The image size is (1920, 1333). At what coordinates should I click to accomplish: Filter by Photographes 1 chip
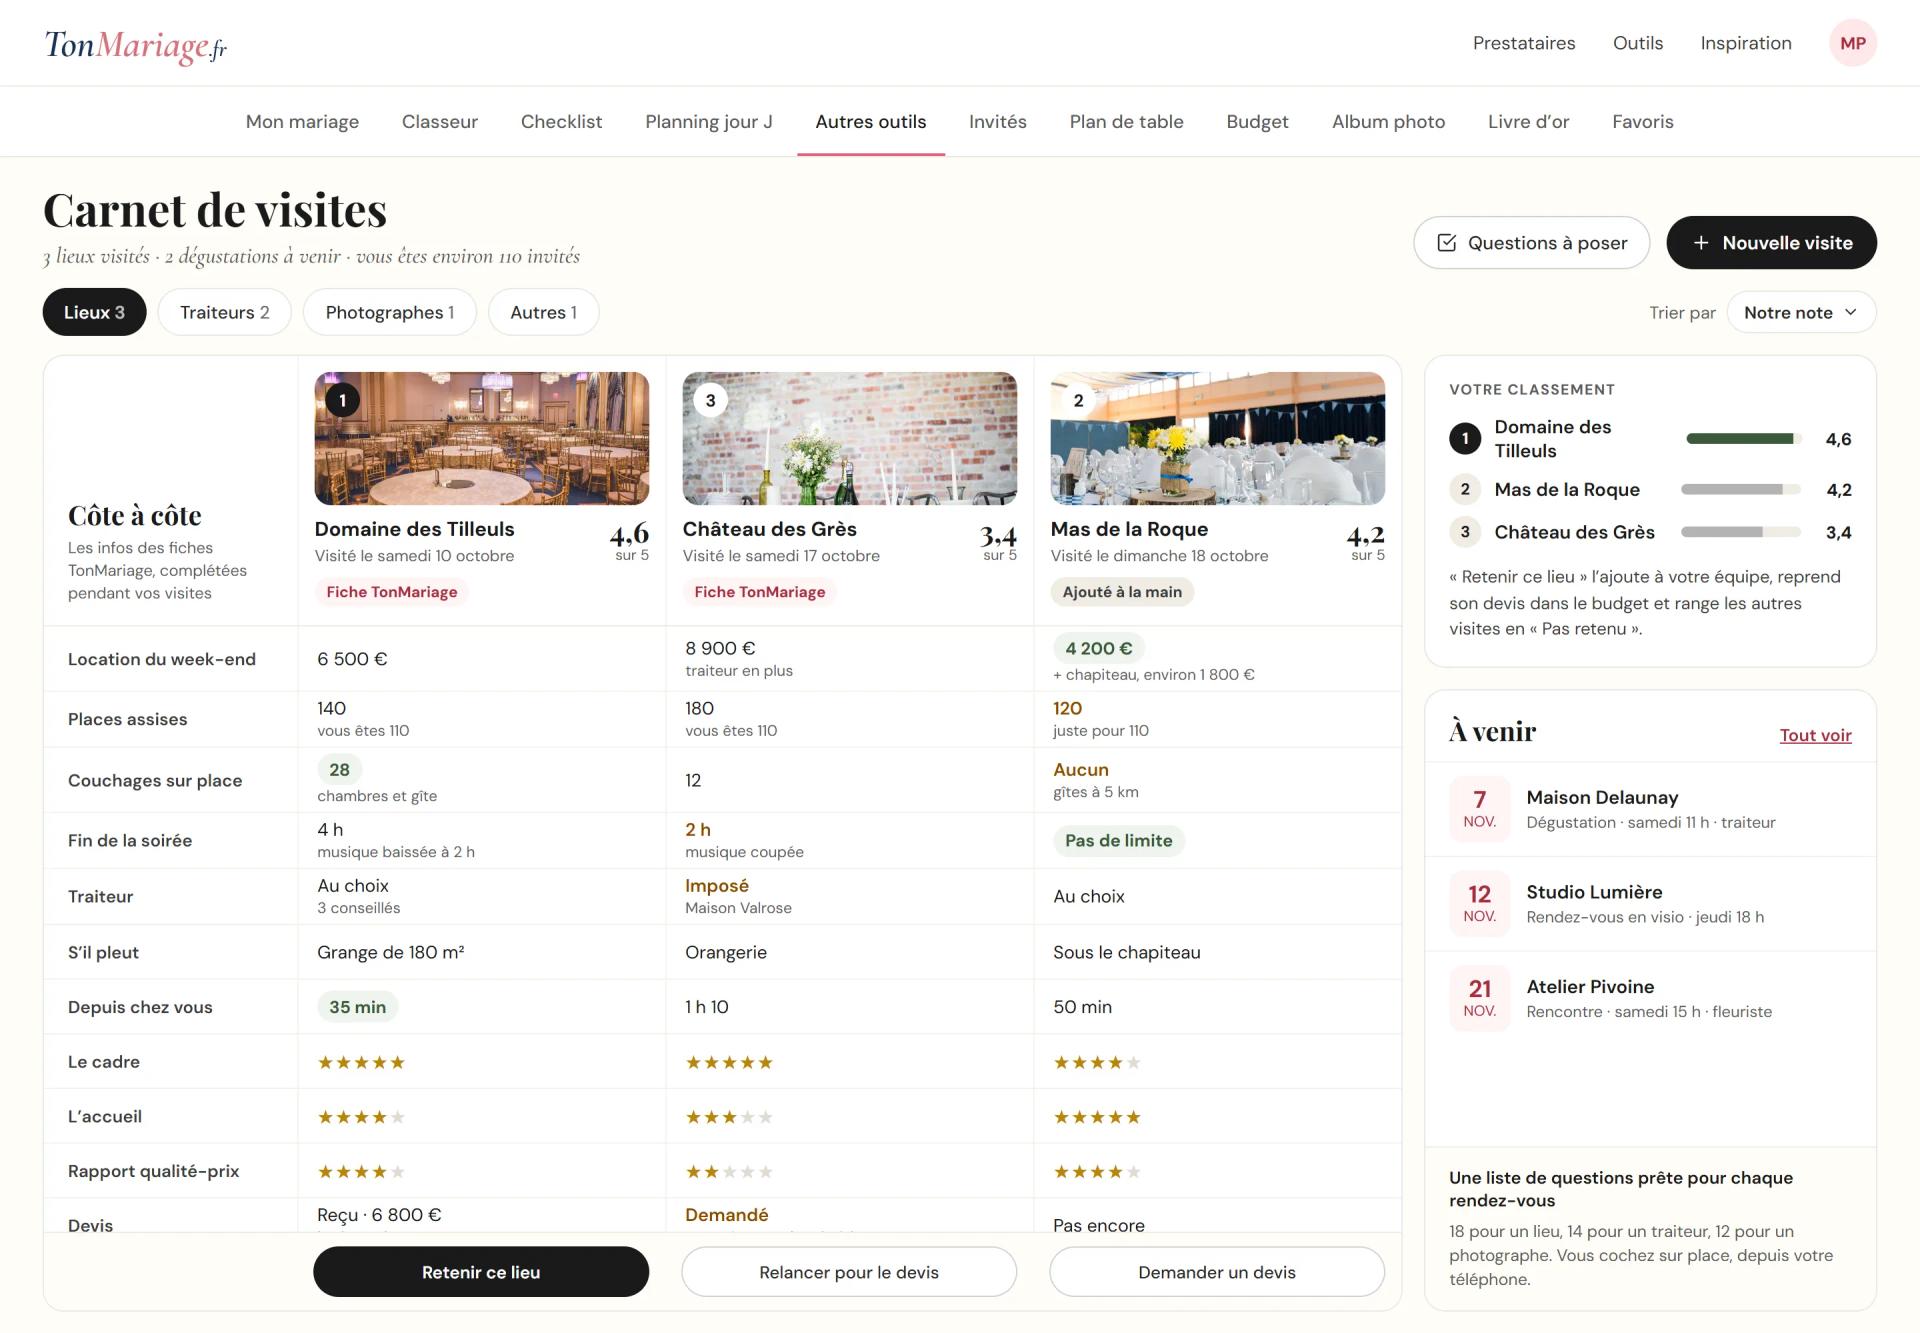point(390,312)
